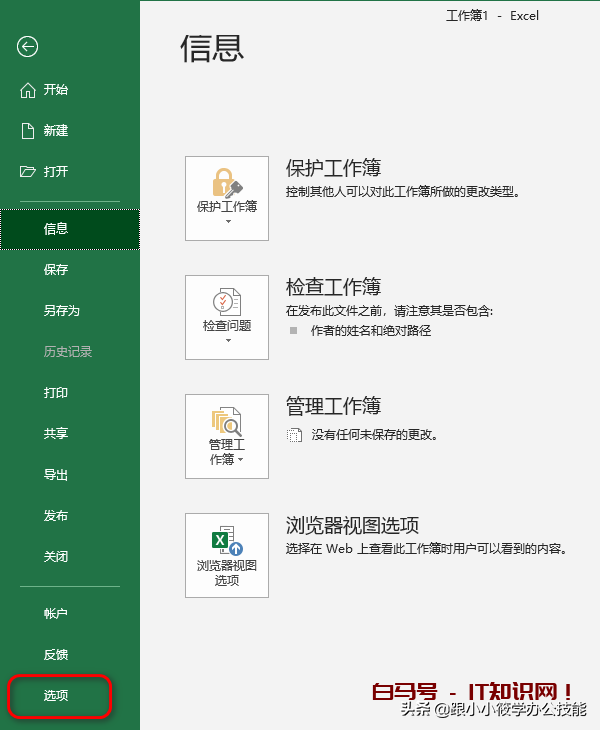Image resolution: width=600 pixels, height=730 pixels.
Task: Click the New document icon
Action: click(x=28, y=131)
